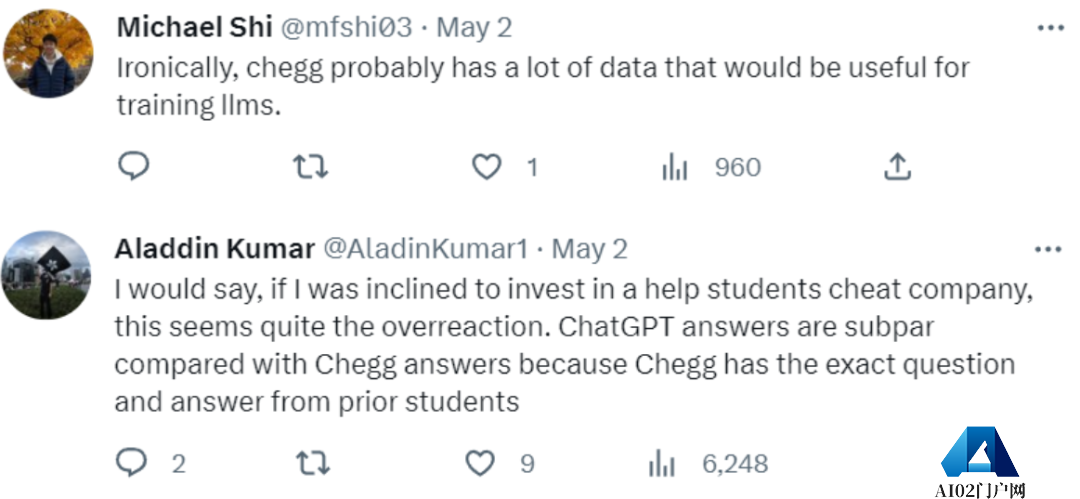Open more options on Aladdin Kumar's tweet
The height and width of the screenshot is (499, 1080).
click(1047, 249)
